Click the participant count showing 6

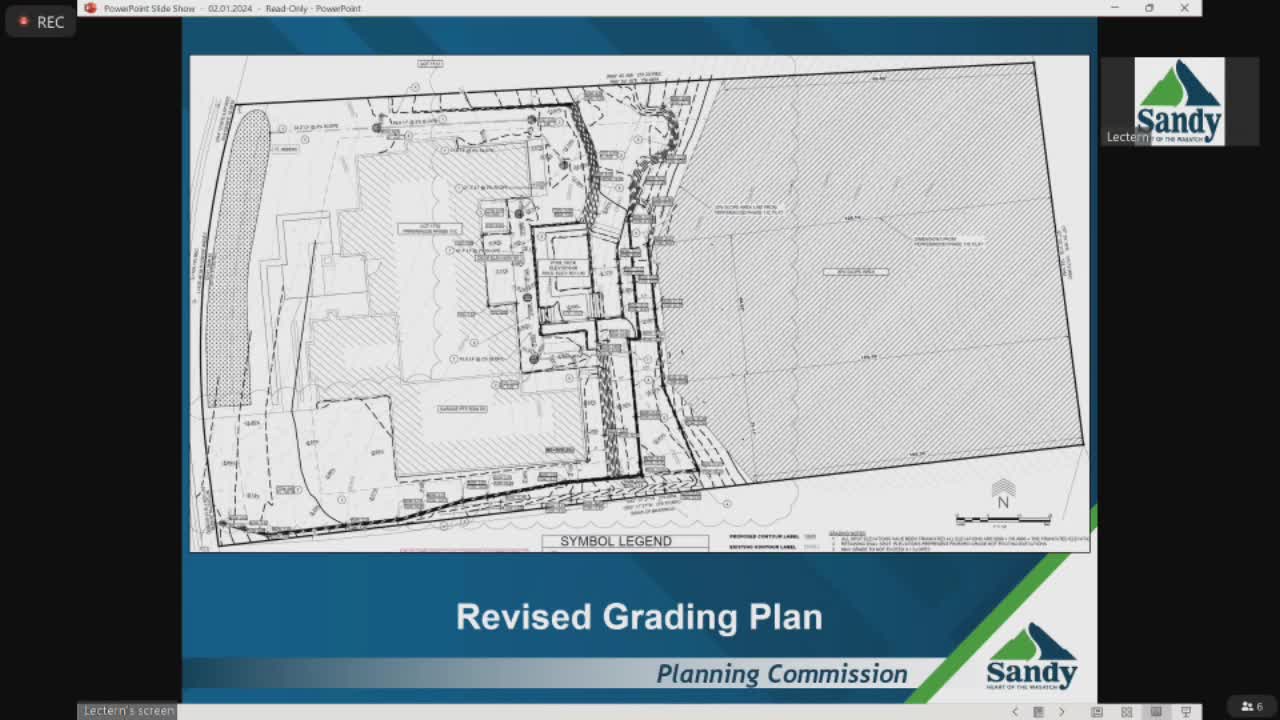click(1258, 707)
